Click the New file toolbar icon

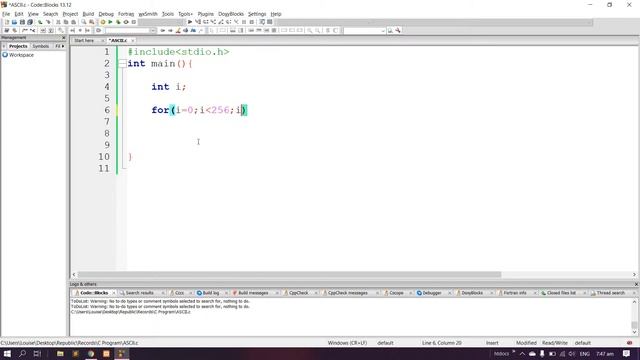[7, 22]
